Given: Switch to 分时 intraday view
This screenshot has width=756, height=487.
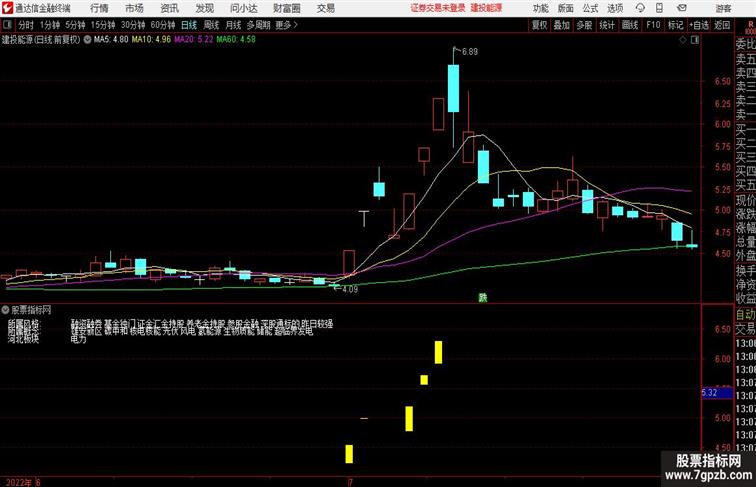Looking at the screenshot, I should point(26,25).
